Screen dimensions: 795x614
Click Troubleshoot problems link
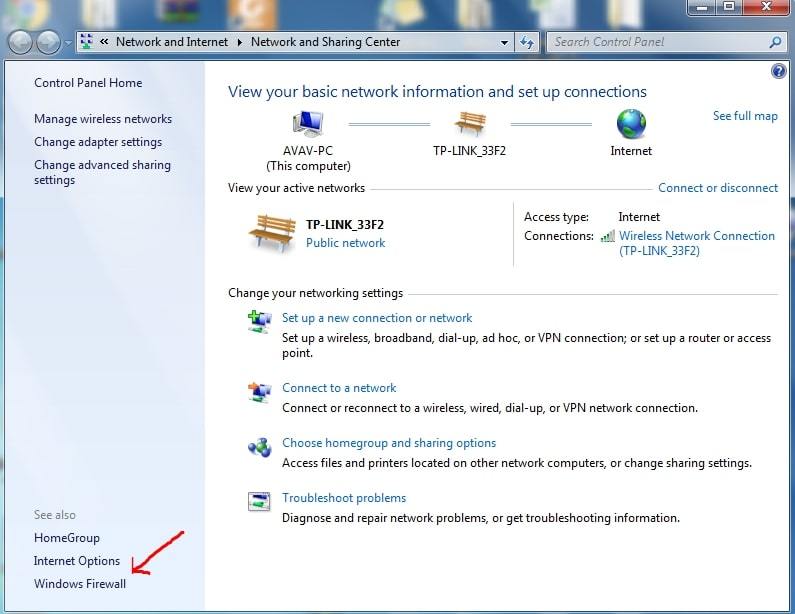click(344, 498)
